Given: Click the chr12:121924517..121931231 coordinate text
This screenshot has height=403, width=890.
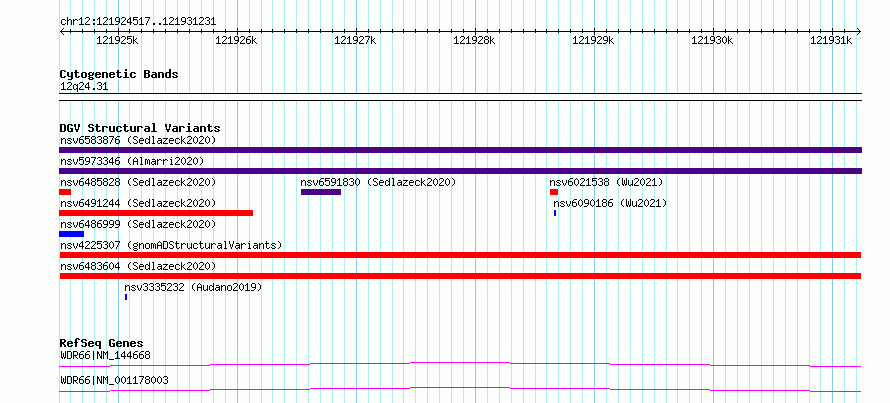Looking at the screenshot, I should click(x=138, y=22).
